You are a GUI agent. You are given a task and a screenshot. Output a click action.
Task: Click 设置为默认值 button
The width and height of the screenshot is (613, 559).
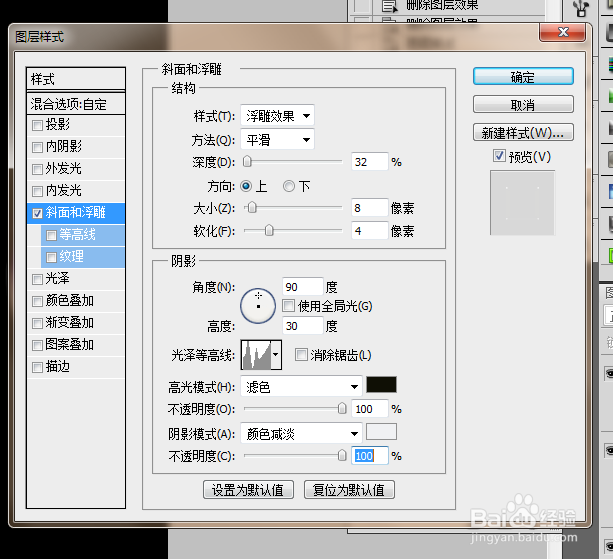(x=248, y=490)
